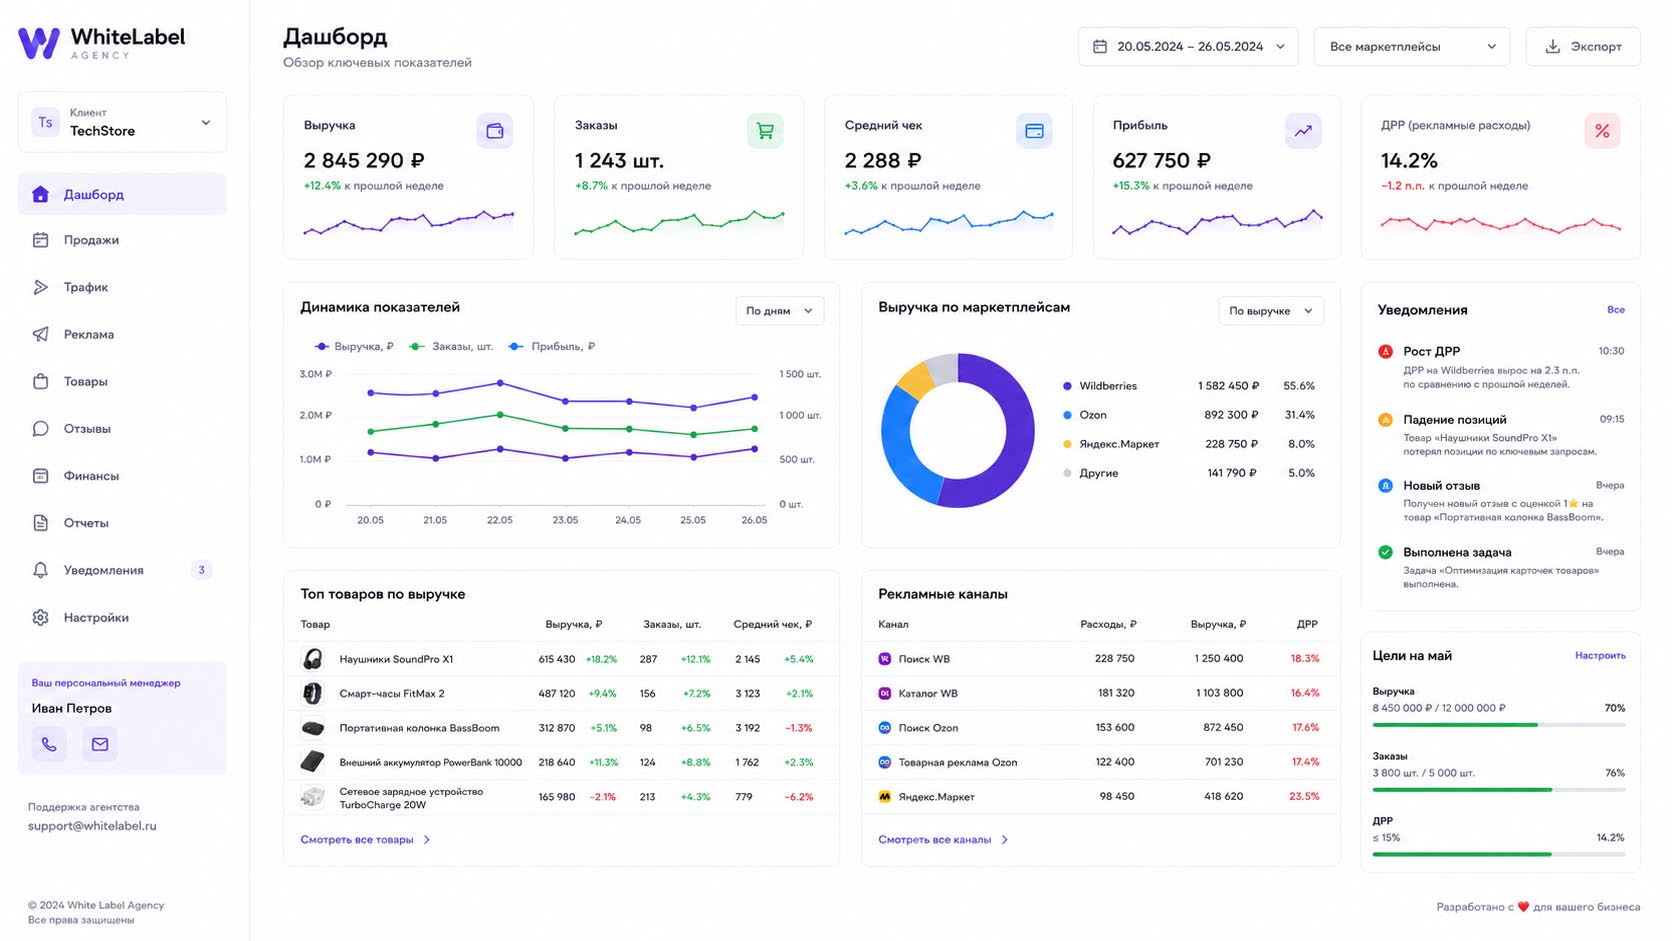Click the Поиск Ozon channel icon
The height and width of the screenshot is (941, 1672).
pos(884,728)
